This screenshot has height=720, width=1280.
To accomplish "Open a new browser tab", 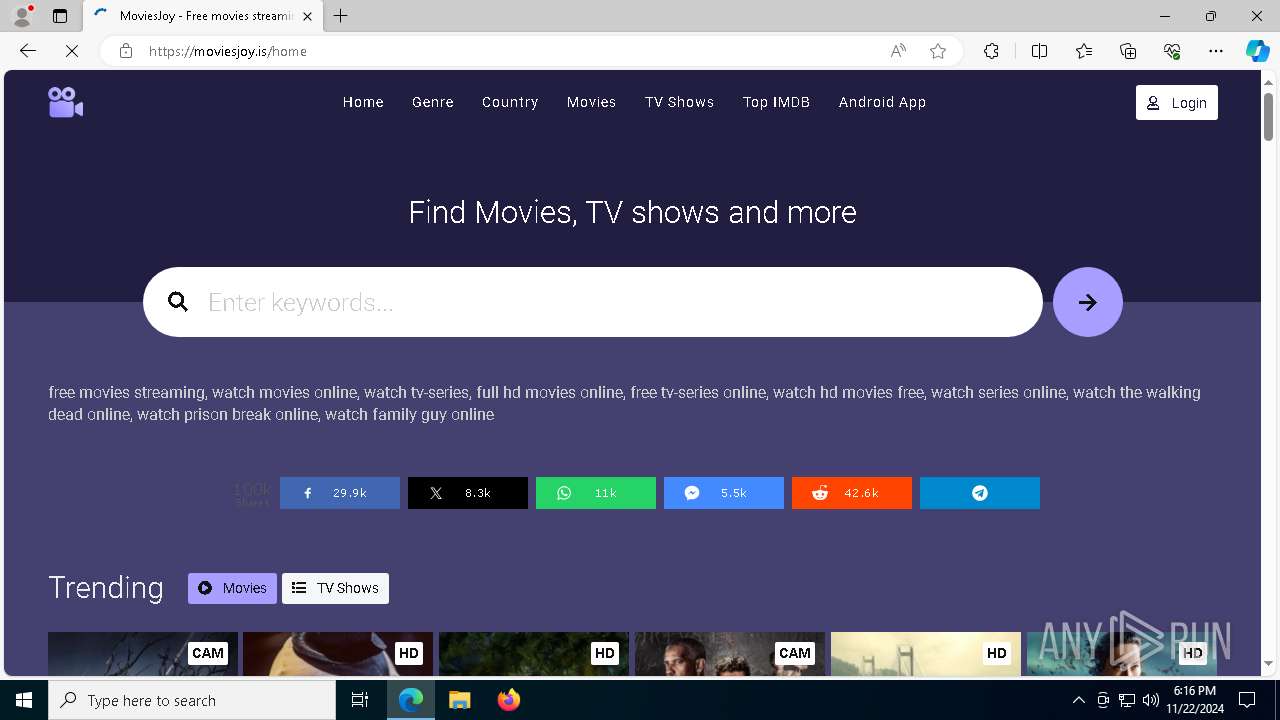I will click(x=341, y=16).
